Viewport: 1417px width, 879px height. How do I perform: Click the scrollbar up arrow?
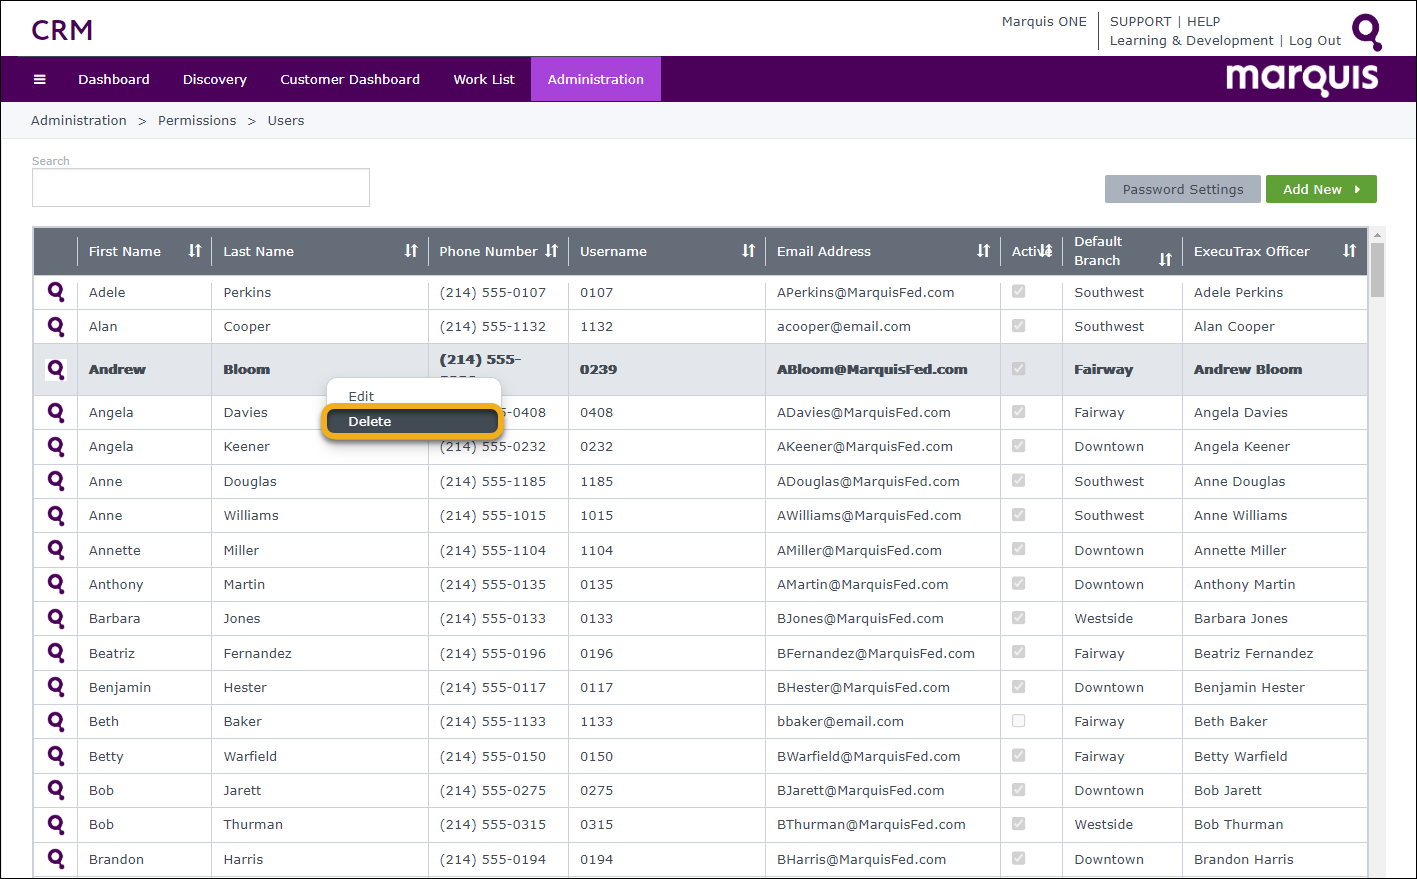click(1377, 235)
